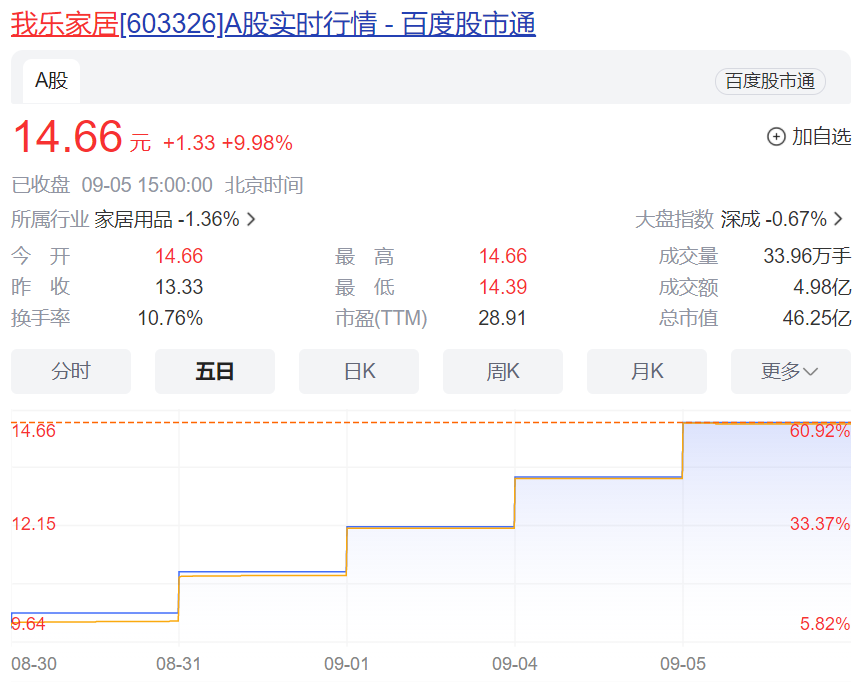Click the 总市值 value 46.25亿
The height and width of the screenshot is (682, 867).
pyautogui.click(x=817, y=318)
